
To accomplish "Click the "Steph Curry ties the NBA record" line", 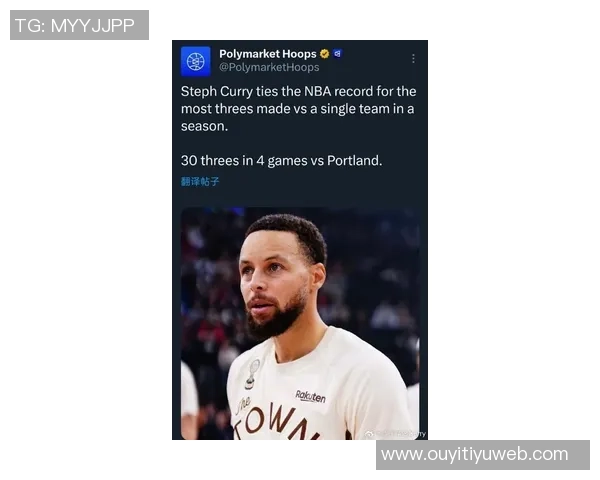I will coord(298,91).
